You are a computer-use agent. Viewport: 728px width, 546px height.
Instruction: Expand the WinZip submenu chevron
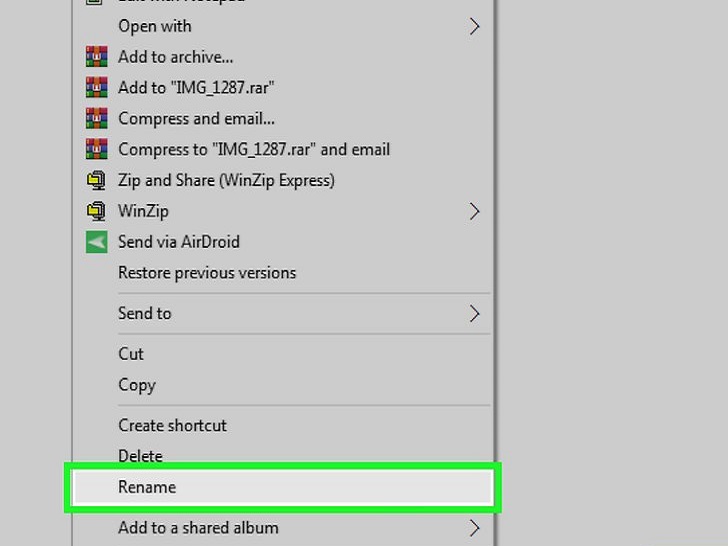pos(474,211)
